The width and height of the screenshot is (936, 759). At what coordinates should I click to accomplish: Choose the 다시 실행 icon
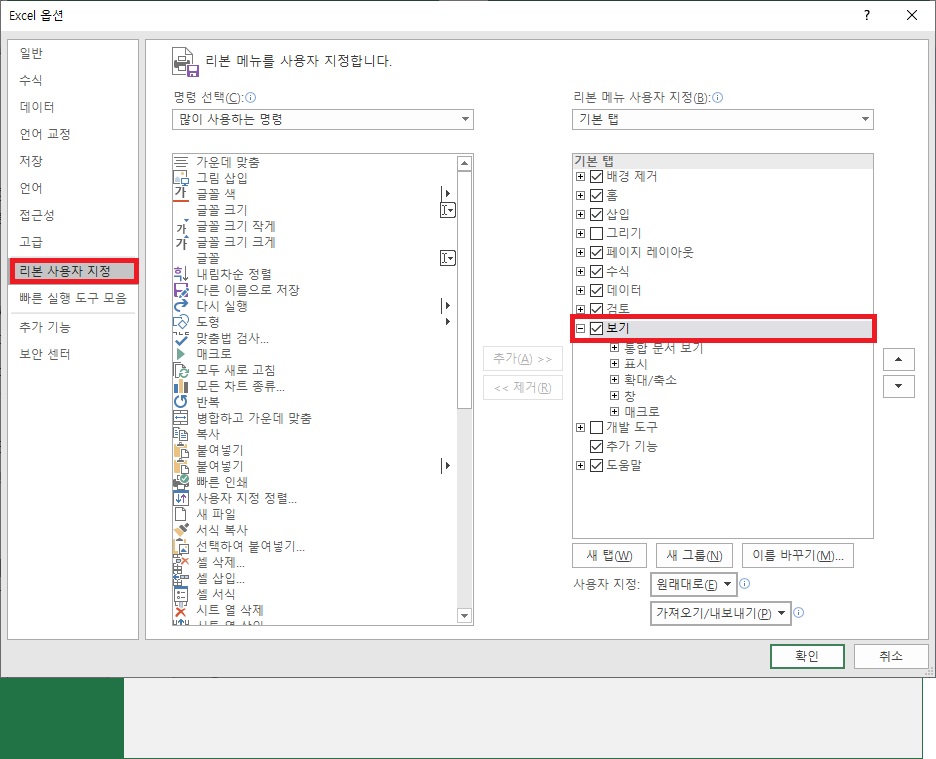click(180, 306)
